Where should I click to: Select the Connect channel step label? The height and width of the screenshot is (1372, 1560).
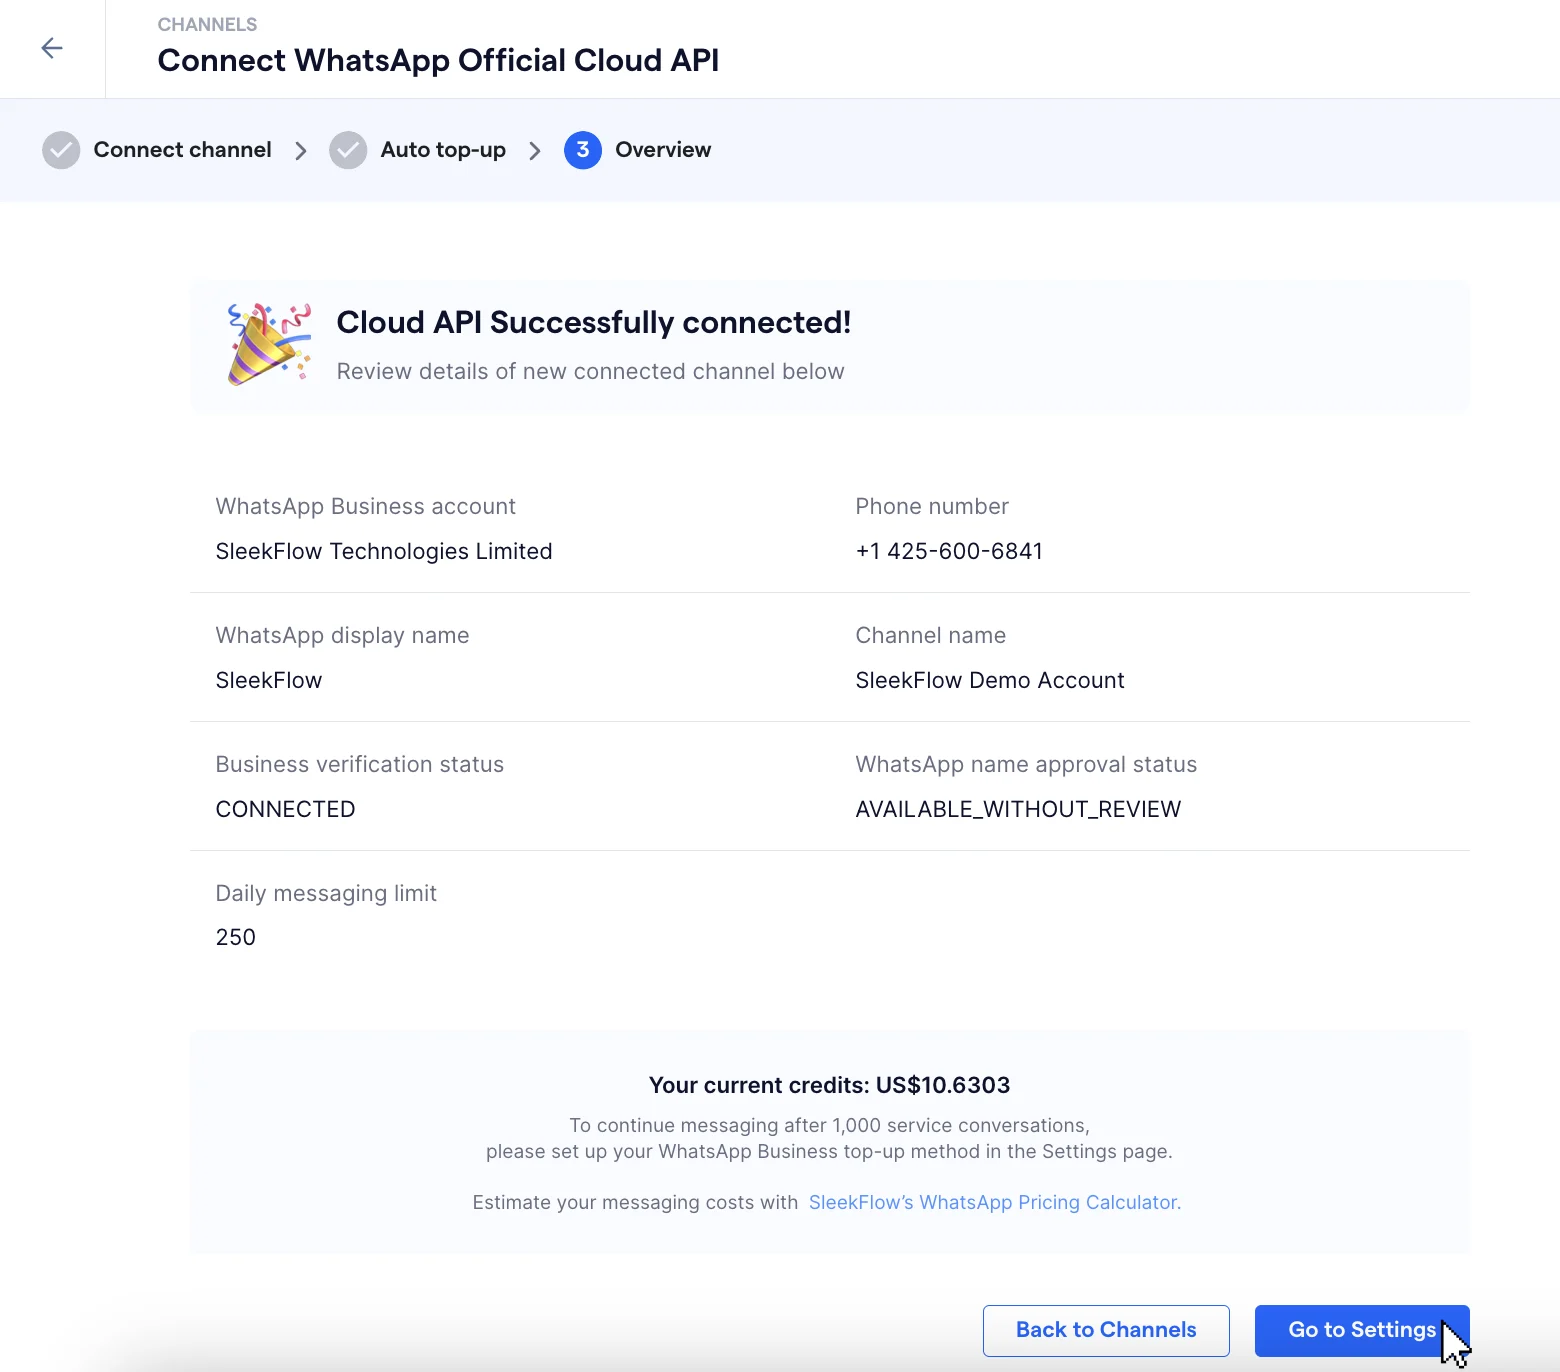pos(181,149)
